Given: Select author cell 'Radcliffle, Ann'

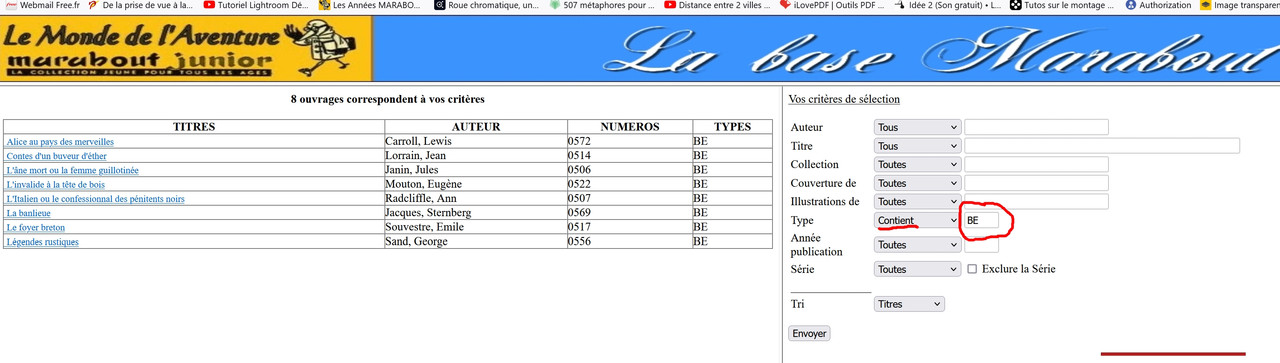Looking at the screenshot, I should (476, 198).
